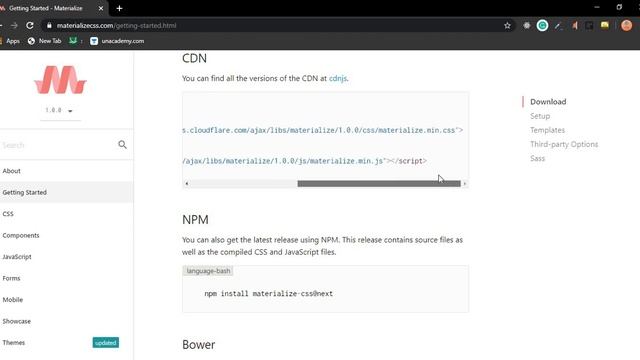Screen dimensions: 640x360
Task: Click the pen extension icon in the toolbar
Action: tap(558, 26)
